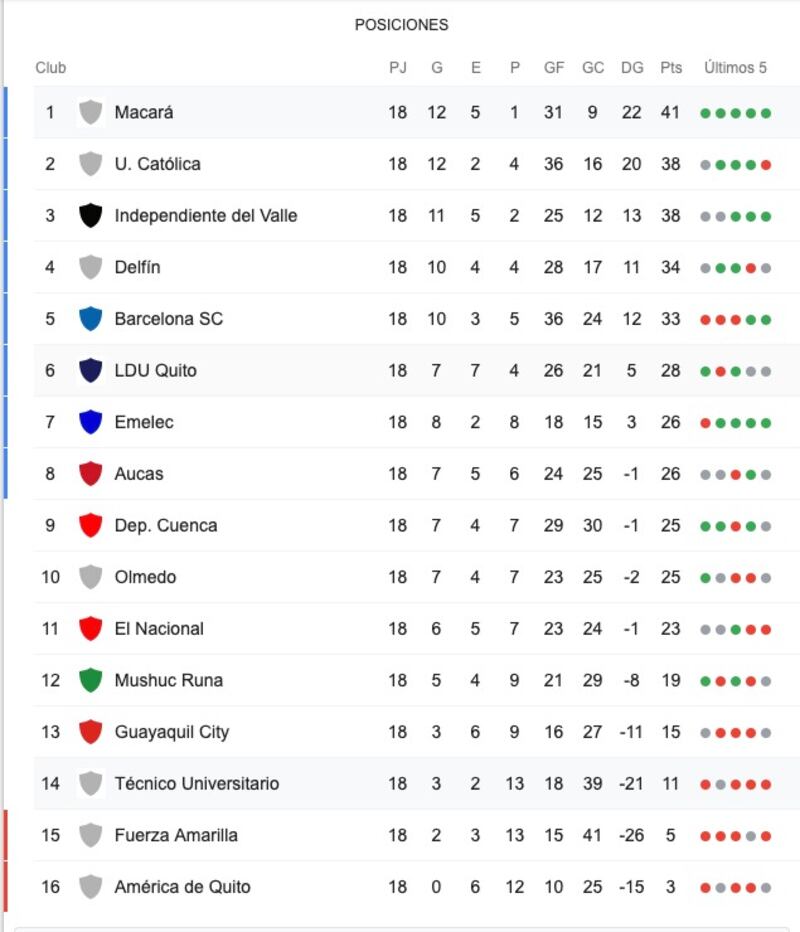Click the Barcelona SC blue shield icon

point(90,319)
